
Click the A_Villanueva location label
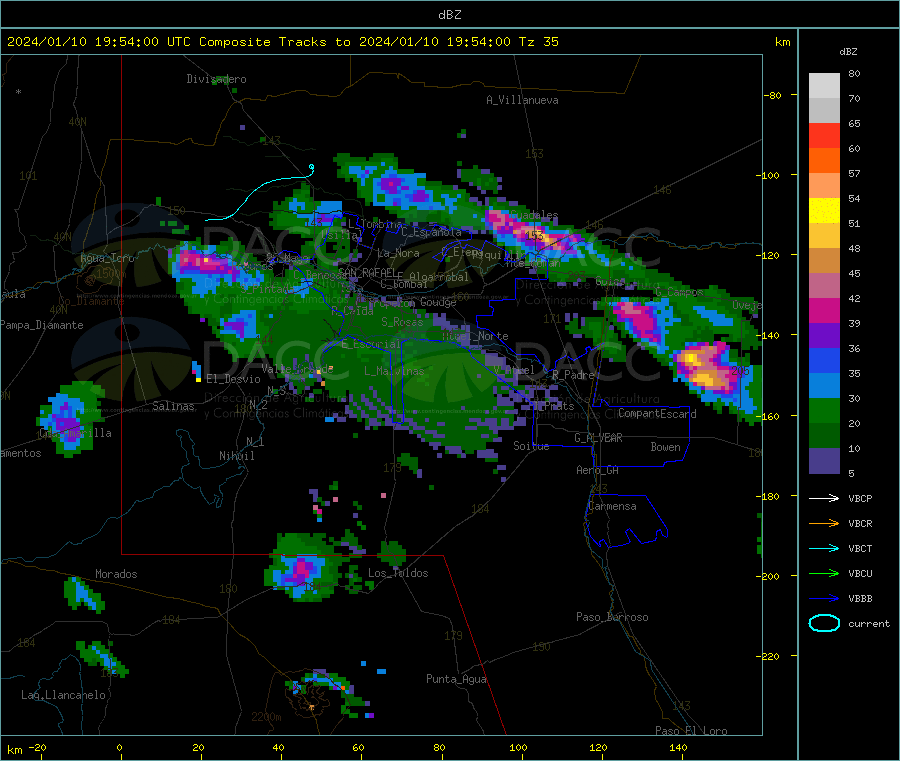pyautogui.click(x=522, y=100)
